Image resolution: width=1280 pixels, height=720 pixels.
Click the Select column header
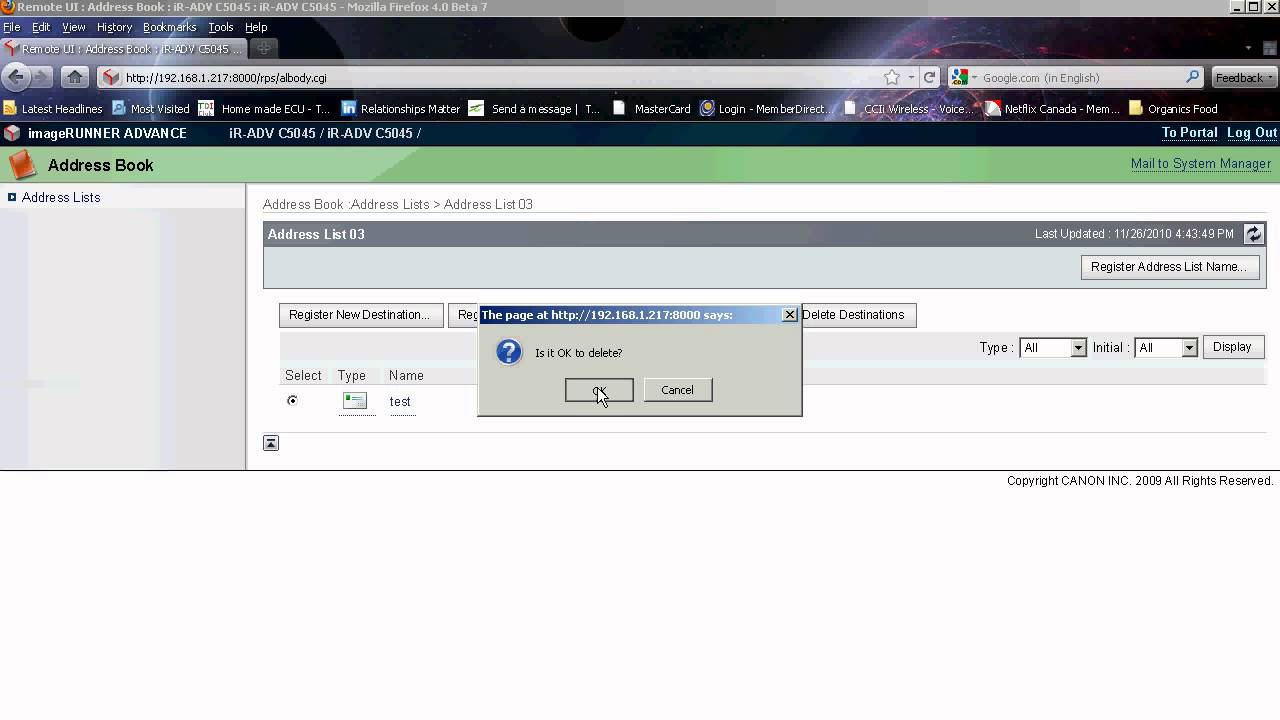[303, 376]
